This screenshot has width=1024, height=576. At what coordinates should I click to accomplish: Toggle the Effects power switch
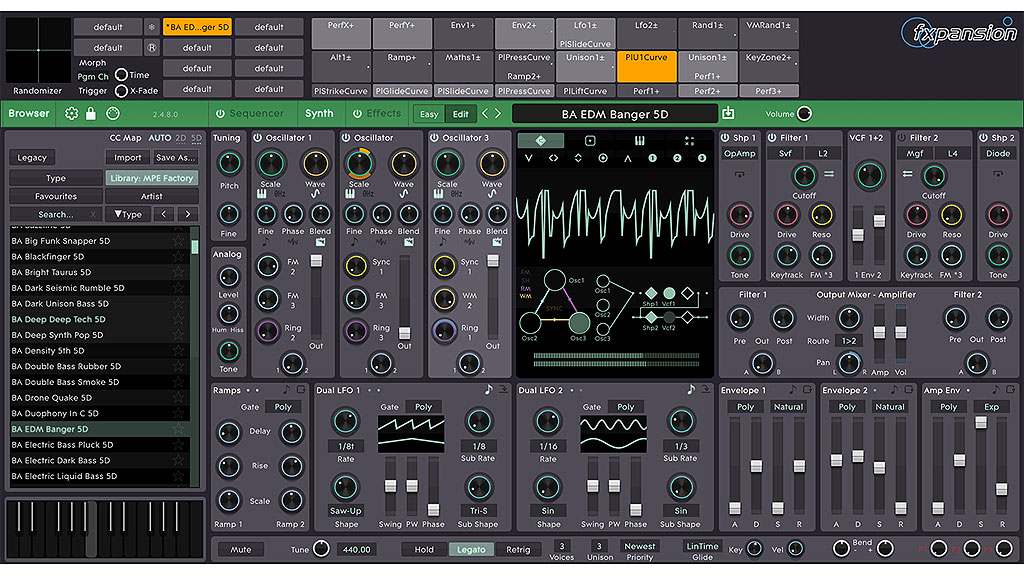point(356,114)
